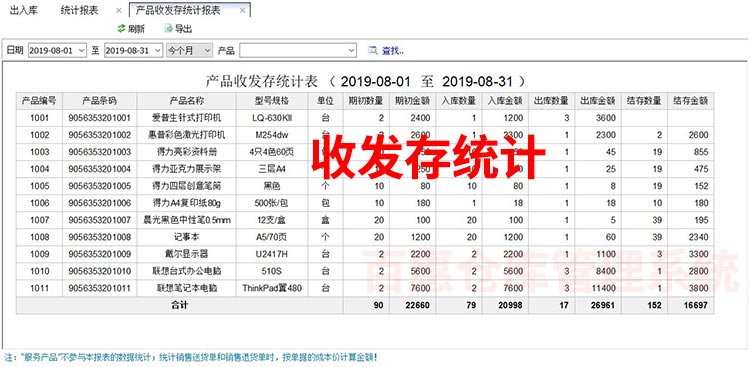Screen dimensions: 750x367
Task: Select product name 联想台式办公电脑
Action: pyautogui.click(x=187, y=271)
